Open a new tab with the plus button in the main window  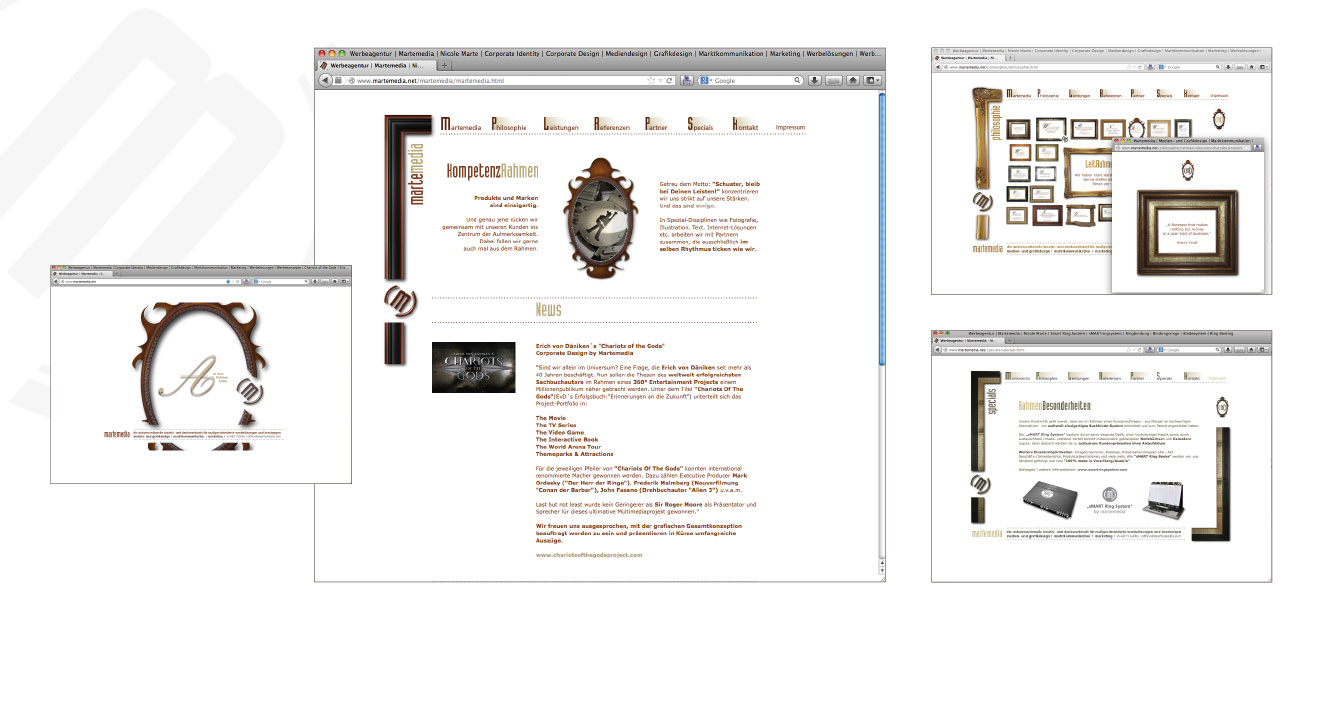[x=445, y=65]
